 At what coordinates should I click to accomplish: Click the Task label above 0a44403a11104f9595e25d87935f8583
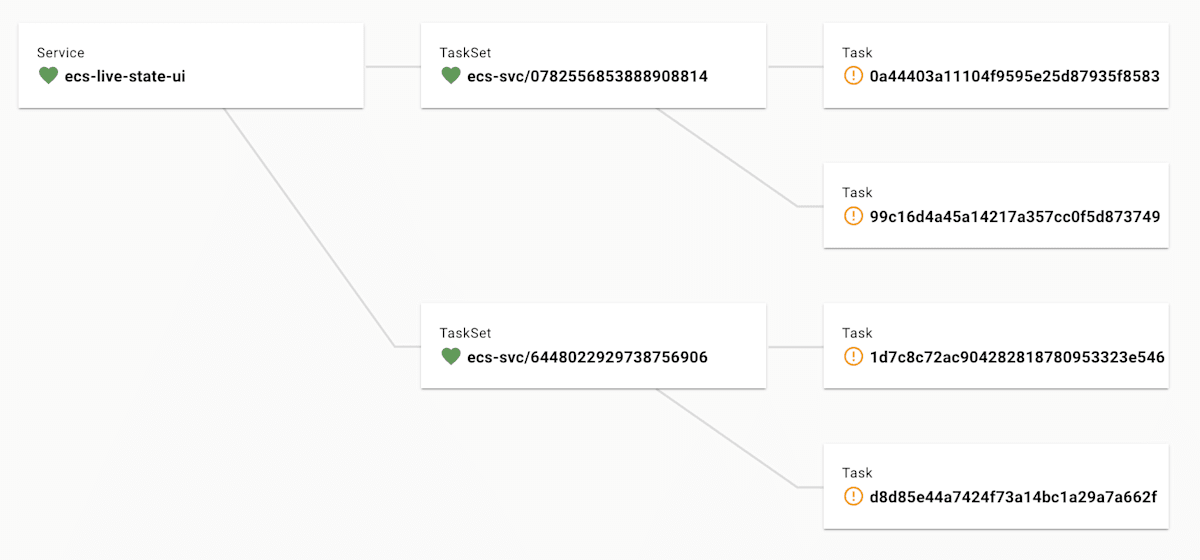point(857,53)
